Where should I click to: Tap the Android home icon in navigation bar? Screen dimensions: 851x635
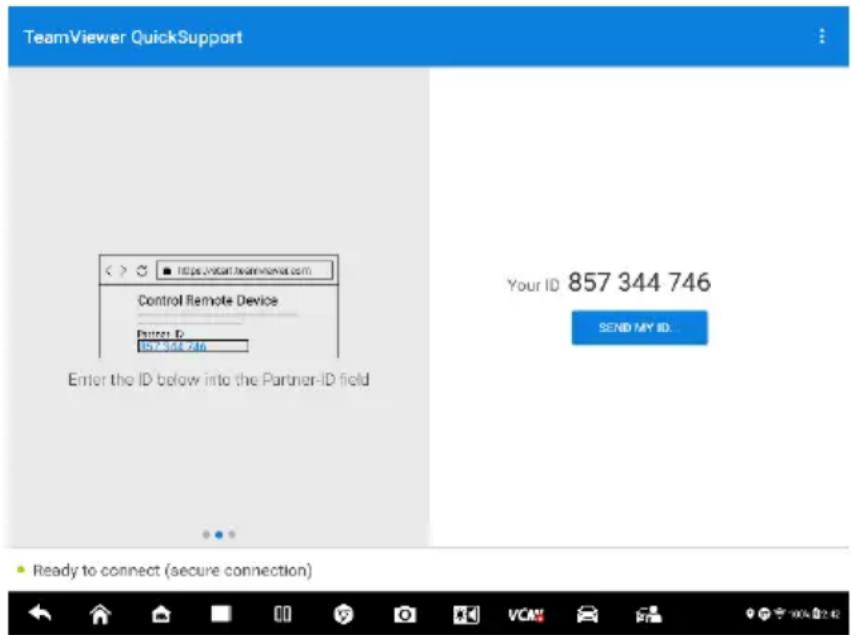click(x=100, y=614)
